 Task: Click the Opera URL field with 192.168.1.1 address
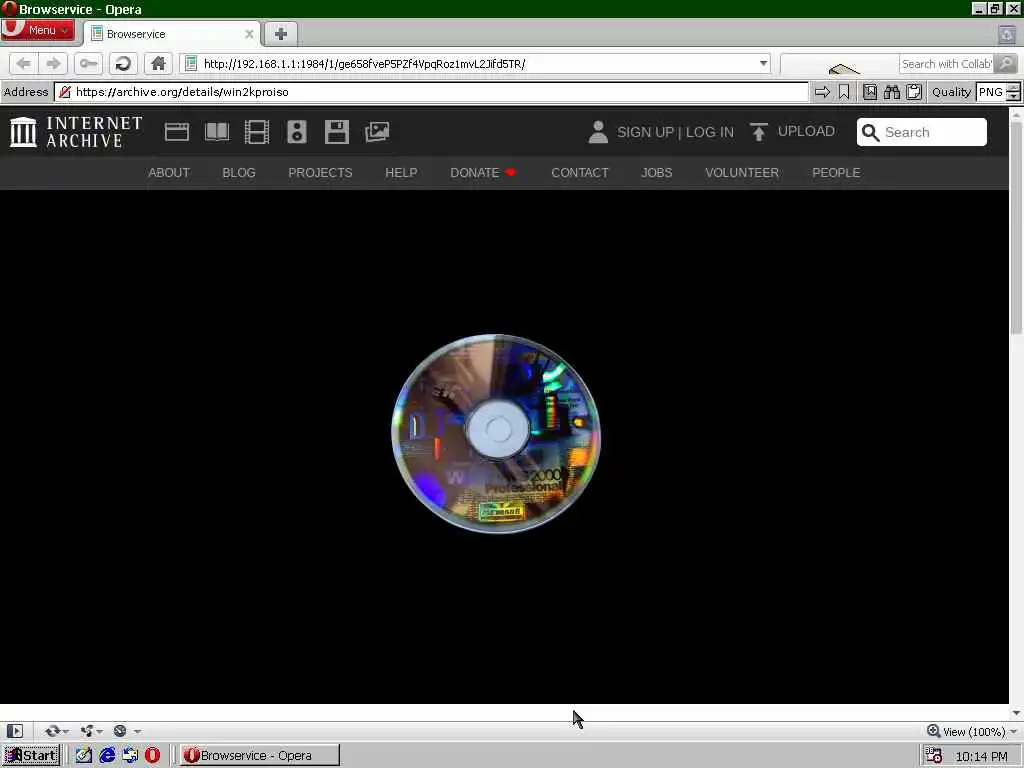(473, 63)
